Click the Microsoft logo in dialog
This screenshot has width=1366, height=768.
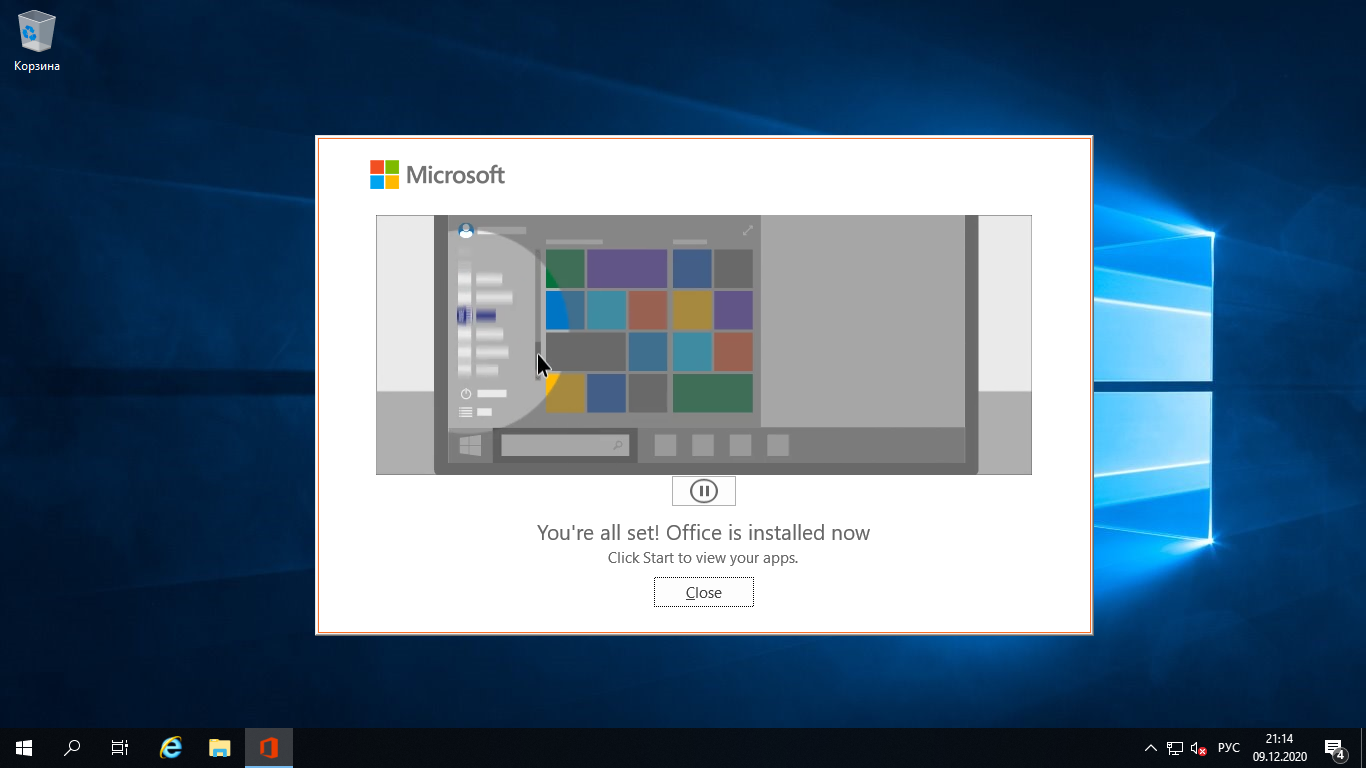click(437, 175)
